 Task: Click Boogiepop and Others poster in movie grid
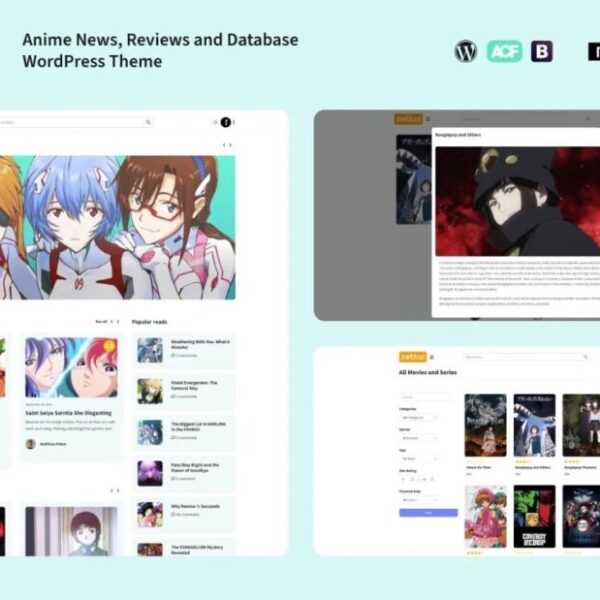[535, 425]
